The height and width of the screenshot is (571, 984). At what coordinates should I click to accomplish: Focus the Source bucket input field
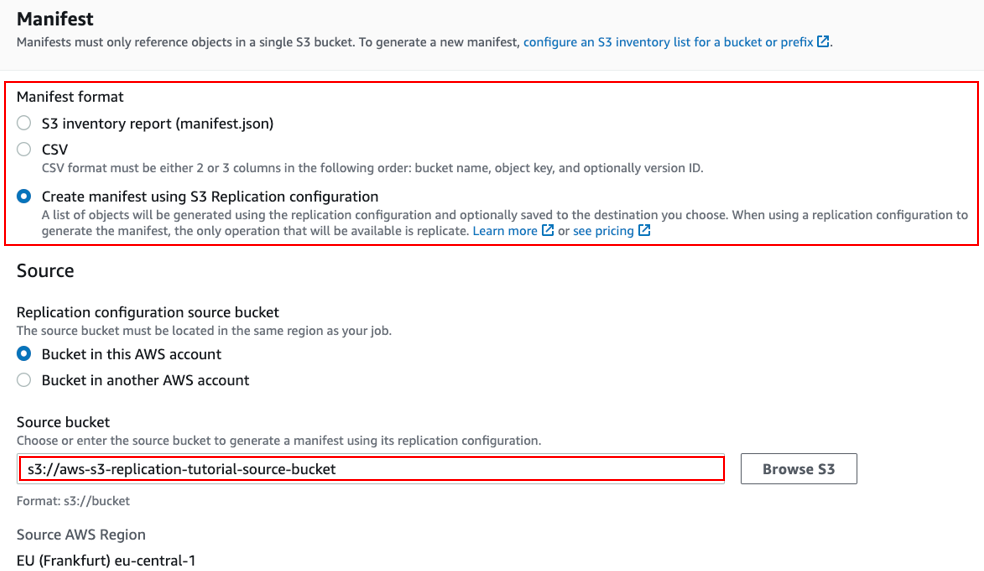tap(371, 469)
